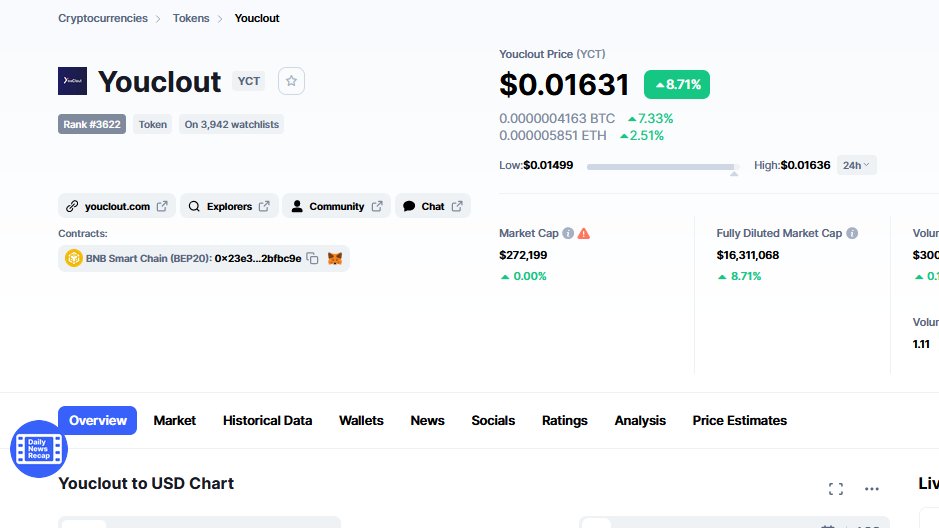Click the $272,199 market cap value

click(523, 255)
